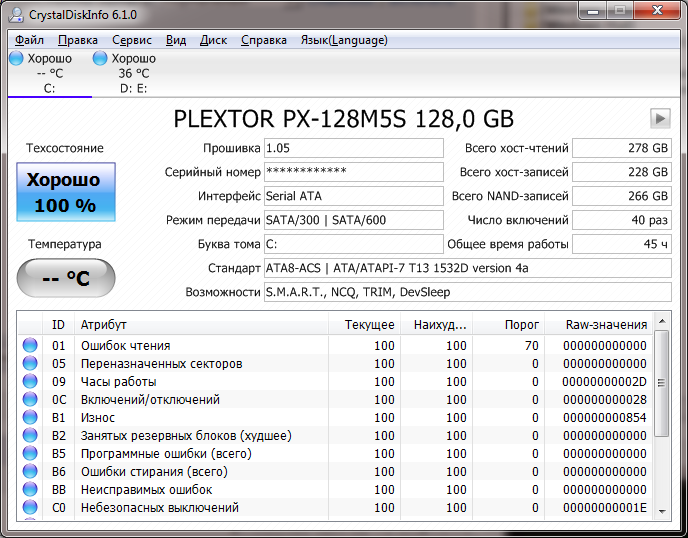The width and height of the screenshot is (688, 538).
Task: Click the 36 °C temperature under D: E: drive
Action: [x=134, y=73]
